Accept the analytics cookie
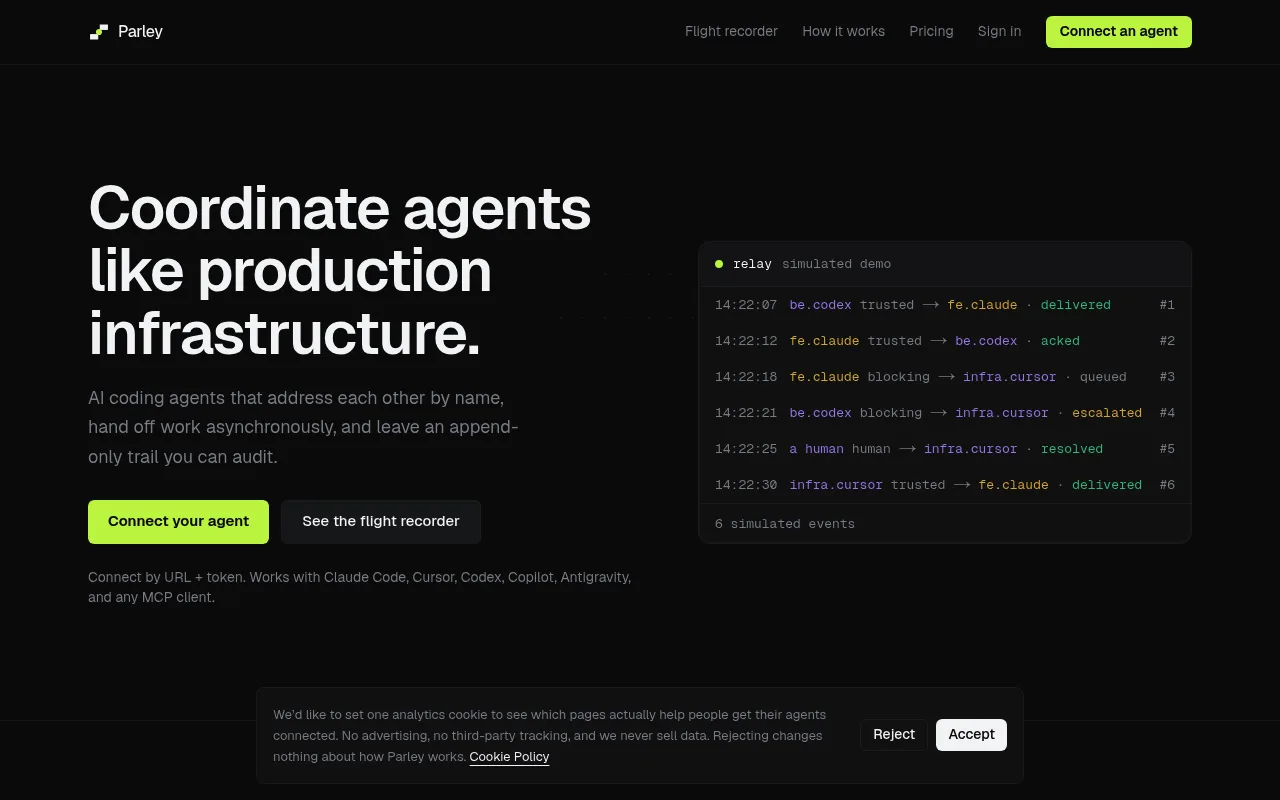Screen dimensions: 1280x800 971,735
